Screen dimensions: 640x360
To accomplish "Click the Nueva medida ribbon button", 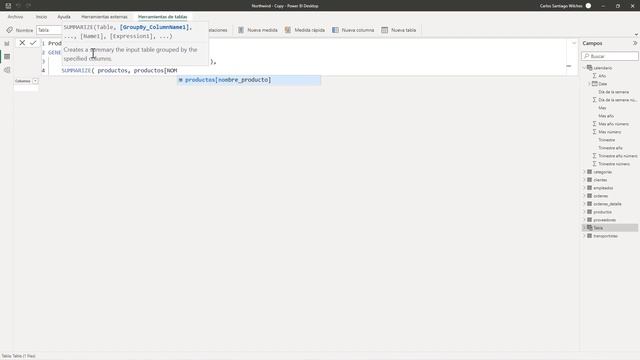I will coord(258,30).
